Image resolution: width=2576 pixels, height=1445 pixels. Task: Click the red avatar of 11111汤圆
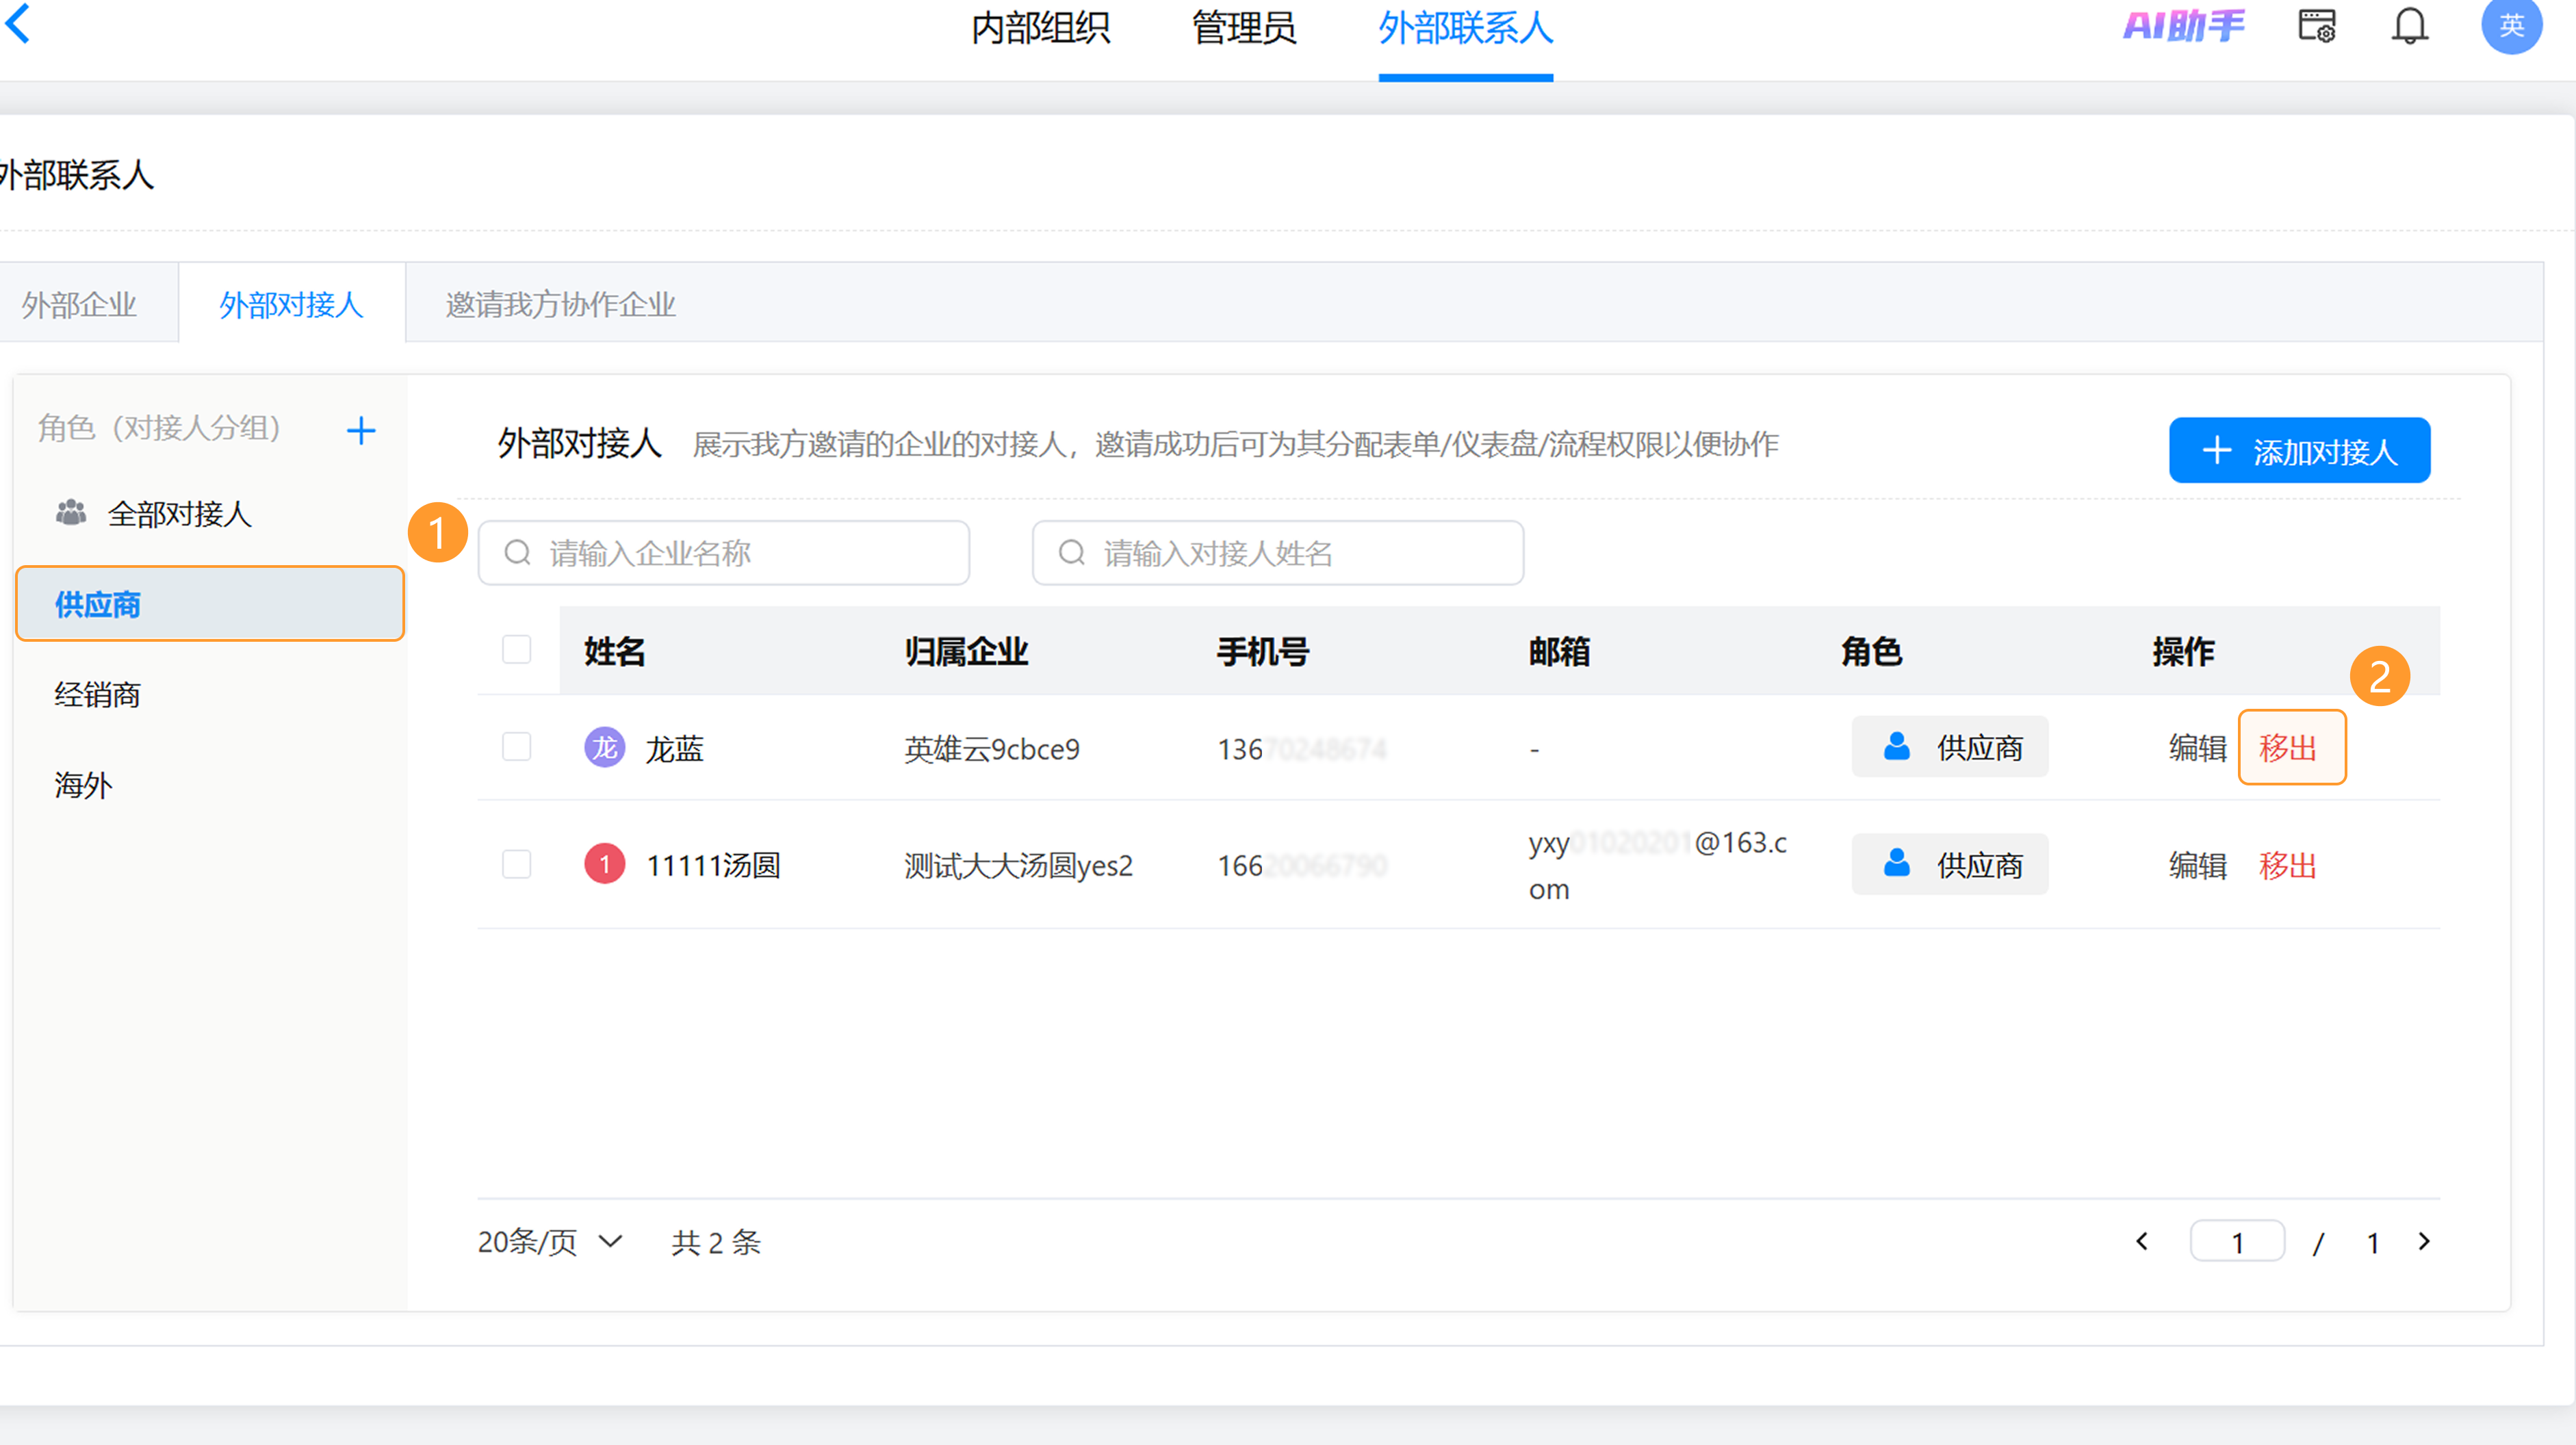(x=604, y=864)
